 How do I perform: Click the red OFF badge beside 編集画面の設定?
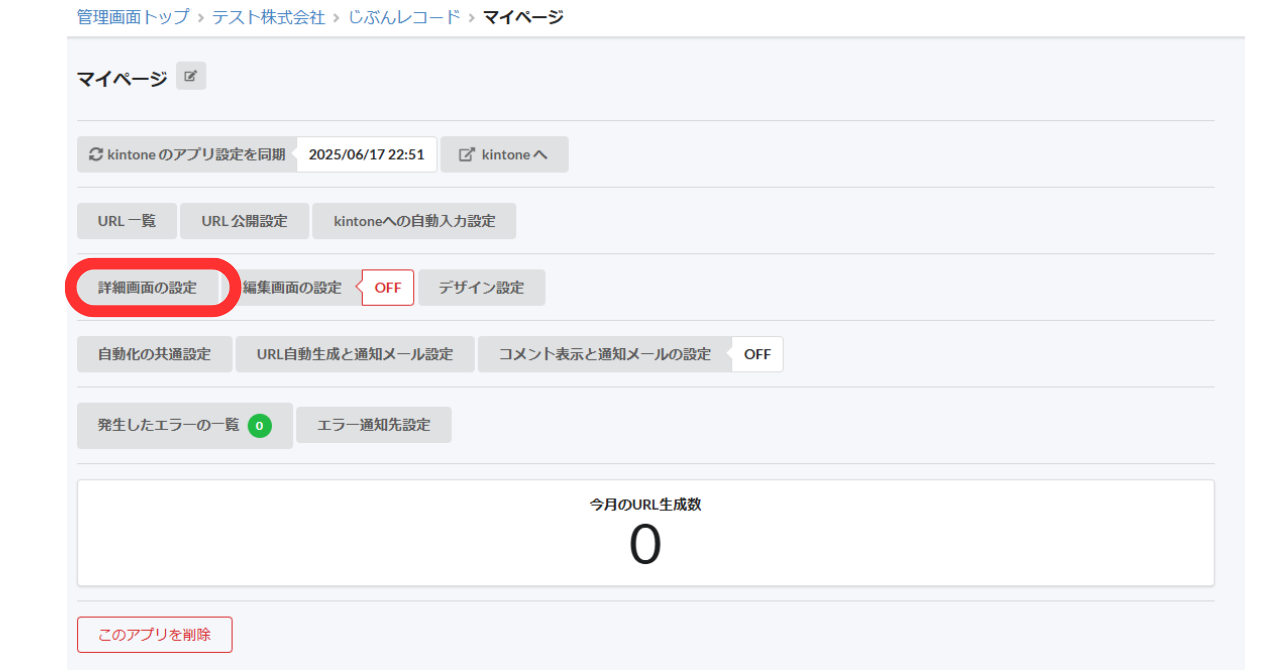pos(388,287)
